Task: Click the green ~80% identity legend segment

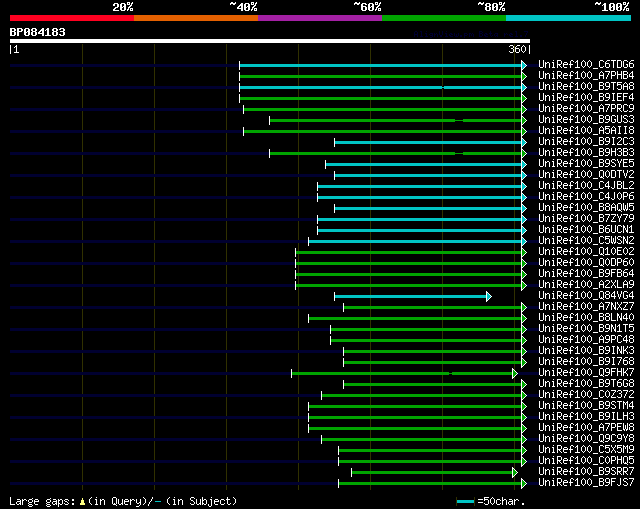Action: (444, 18)
